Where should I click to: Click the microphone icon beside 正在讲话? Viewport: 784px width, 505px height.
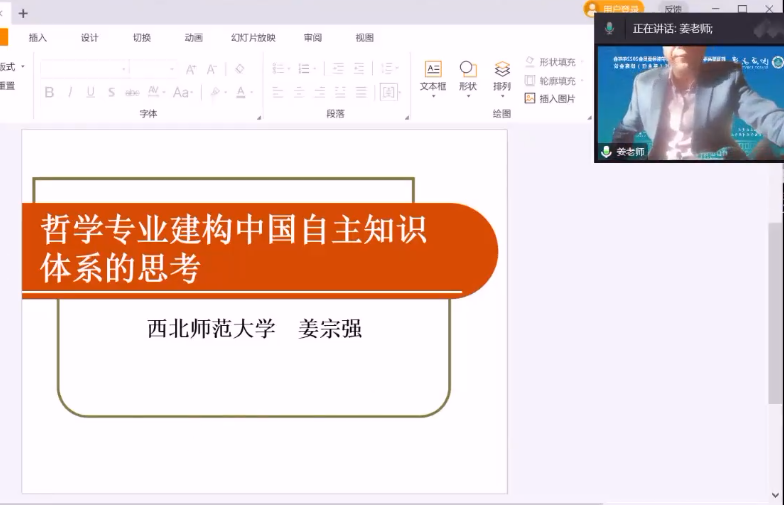point(609,29)
